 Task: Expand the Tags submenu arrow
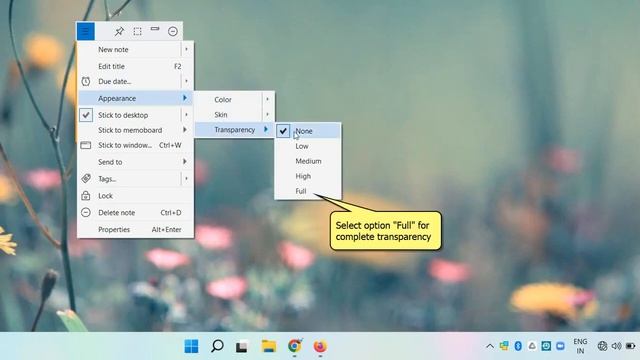coord(186,178)
